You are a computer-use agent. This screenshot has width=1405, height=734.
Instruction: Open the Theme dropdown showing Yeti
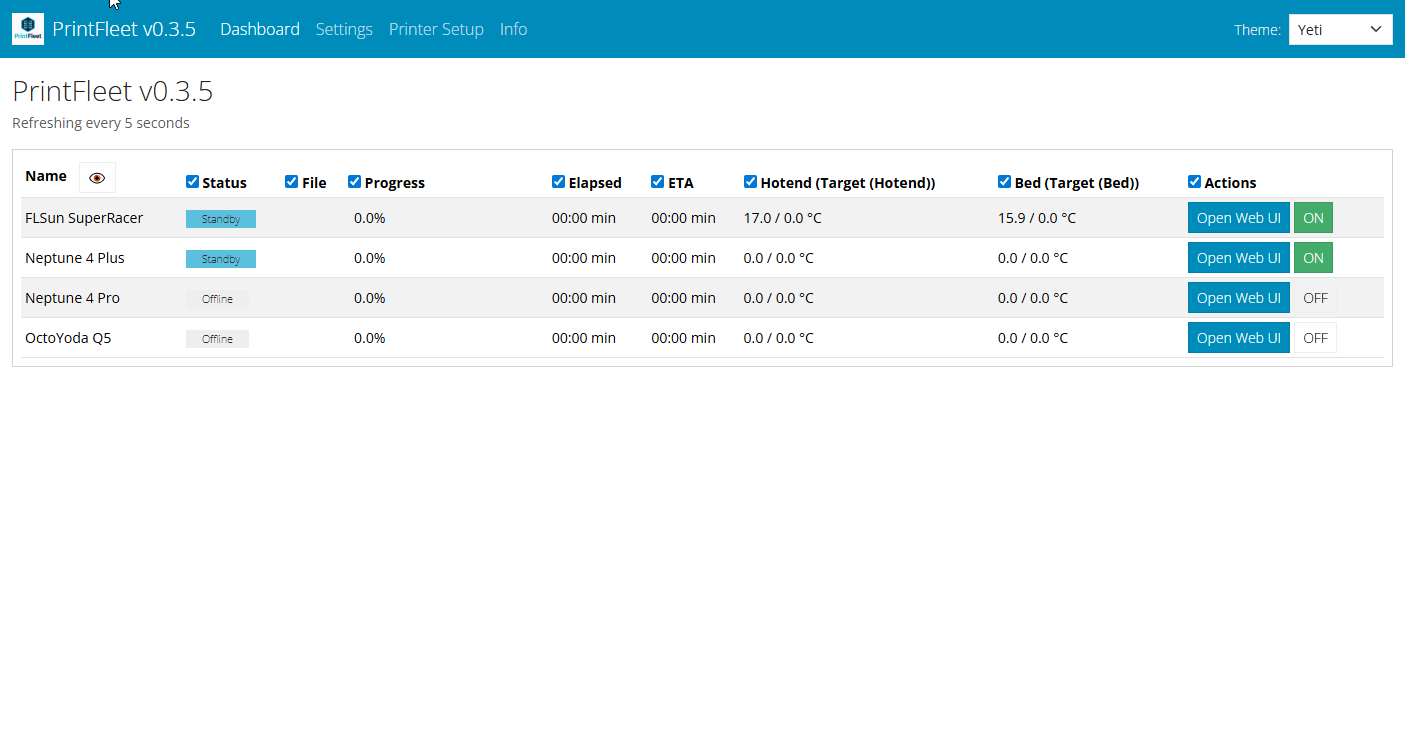pos(1340,30)
